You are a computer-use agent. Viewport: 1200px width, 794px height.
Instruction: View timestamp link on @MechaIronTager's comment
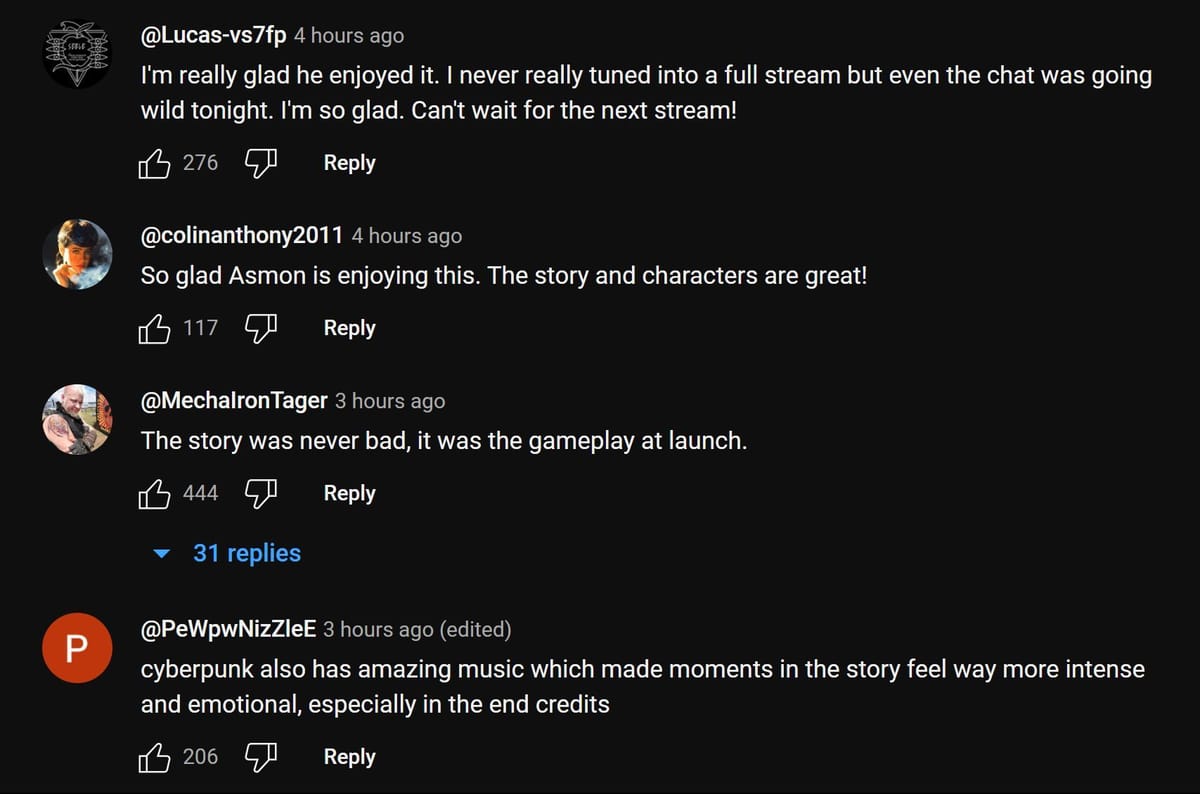(x=389, y=400)
